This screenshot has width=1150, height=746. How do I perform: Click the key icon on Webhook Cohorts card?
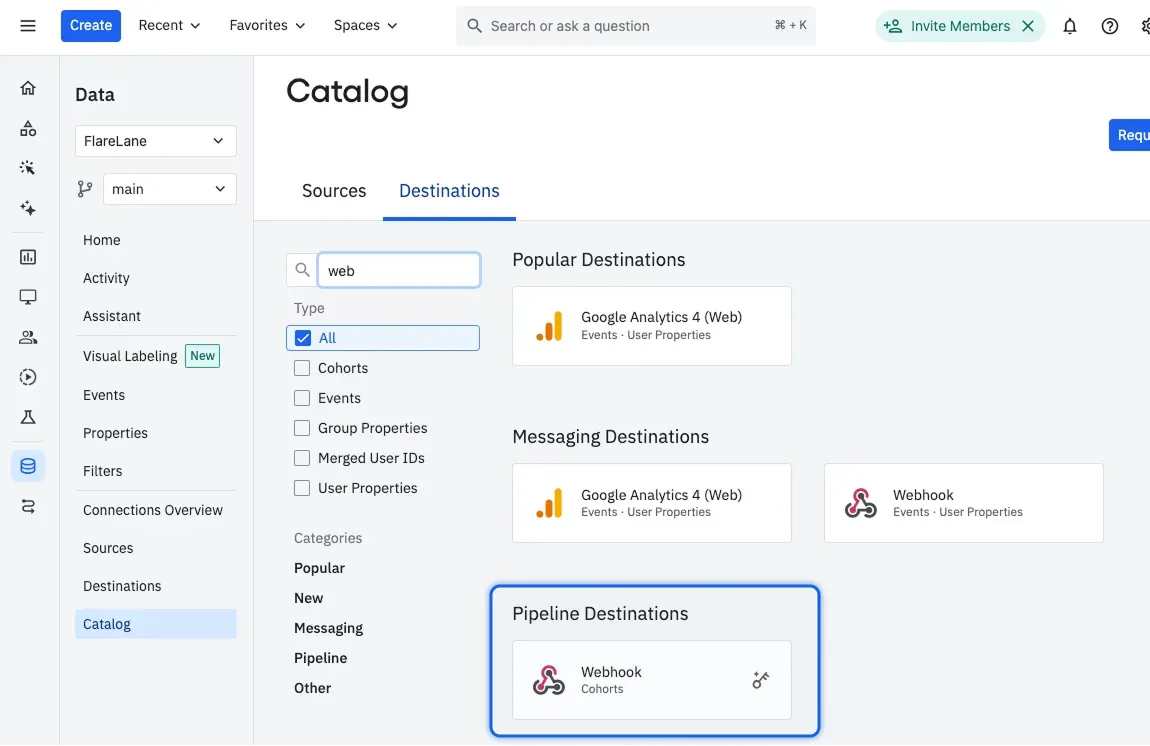(x=761, y=680)
